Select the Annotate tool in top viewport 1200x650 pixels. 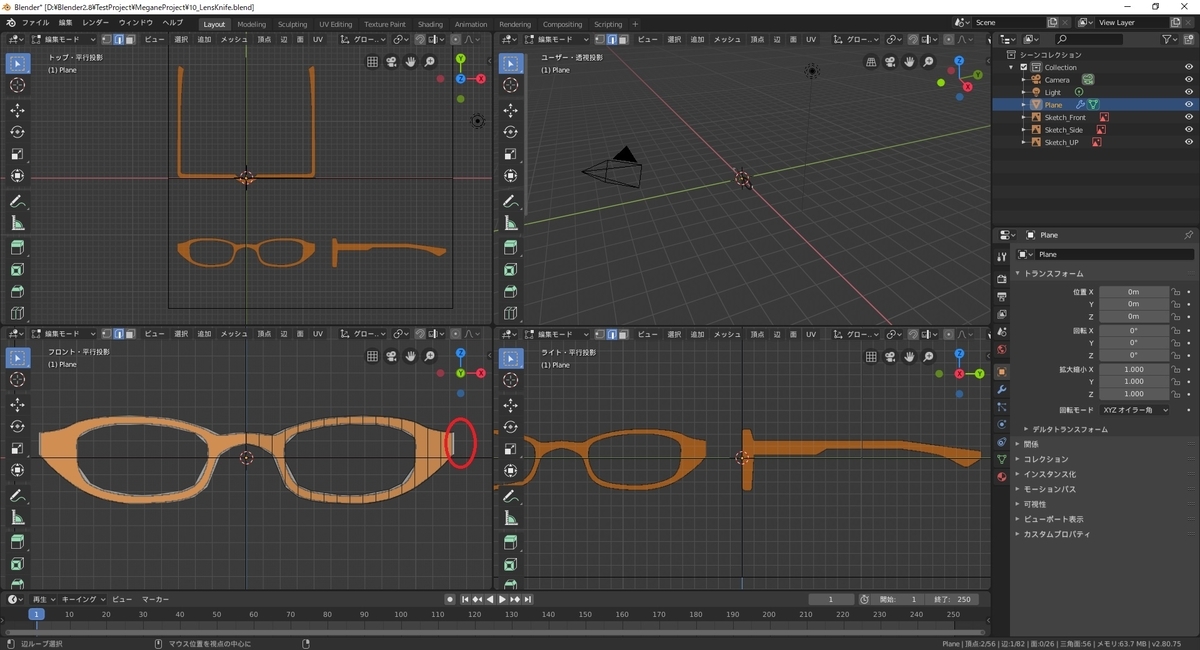(18, 201)
